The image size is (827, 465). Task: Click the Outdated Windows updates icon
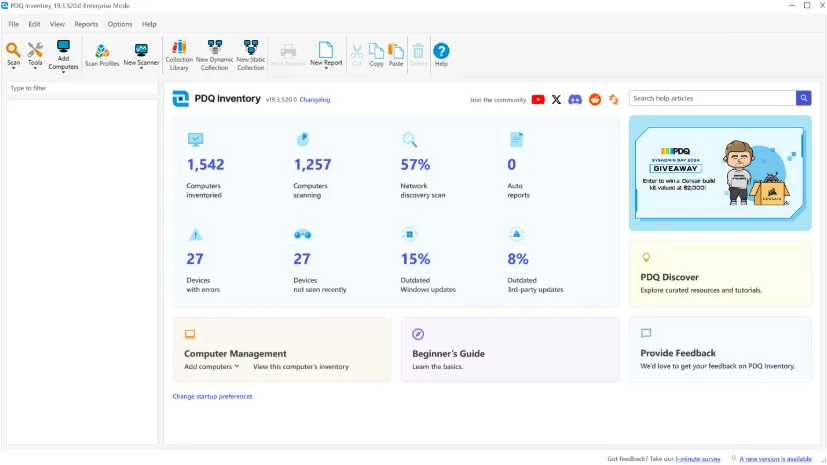click(409, 234)
